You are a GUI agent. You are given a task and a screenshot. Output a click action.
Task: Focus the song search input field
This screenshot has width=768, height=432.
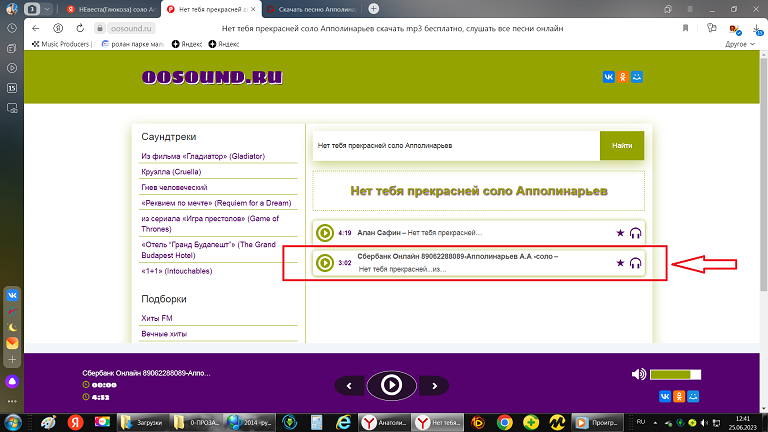pyautogui.click(x=456, y=145)
